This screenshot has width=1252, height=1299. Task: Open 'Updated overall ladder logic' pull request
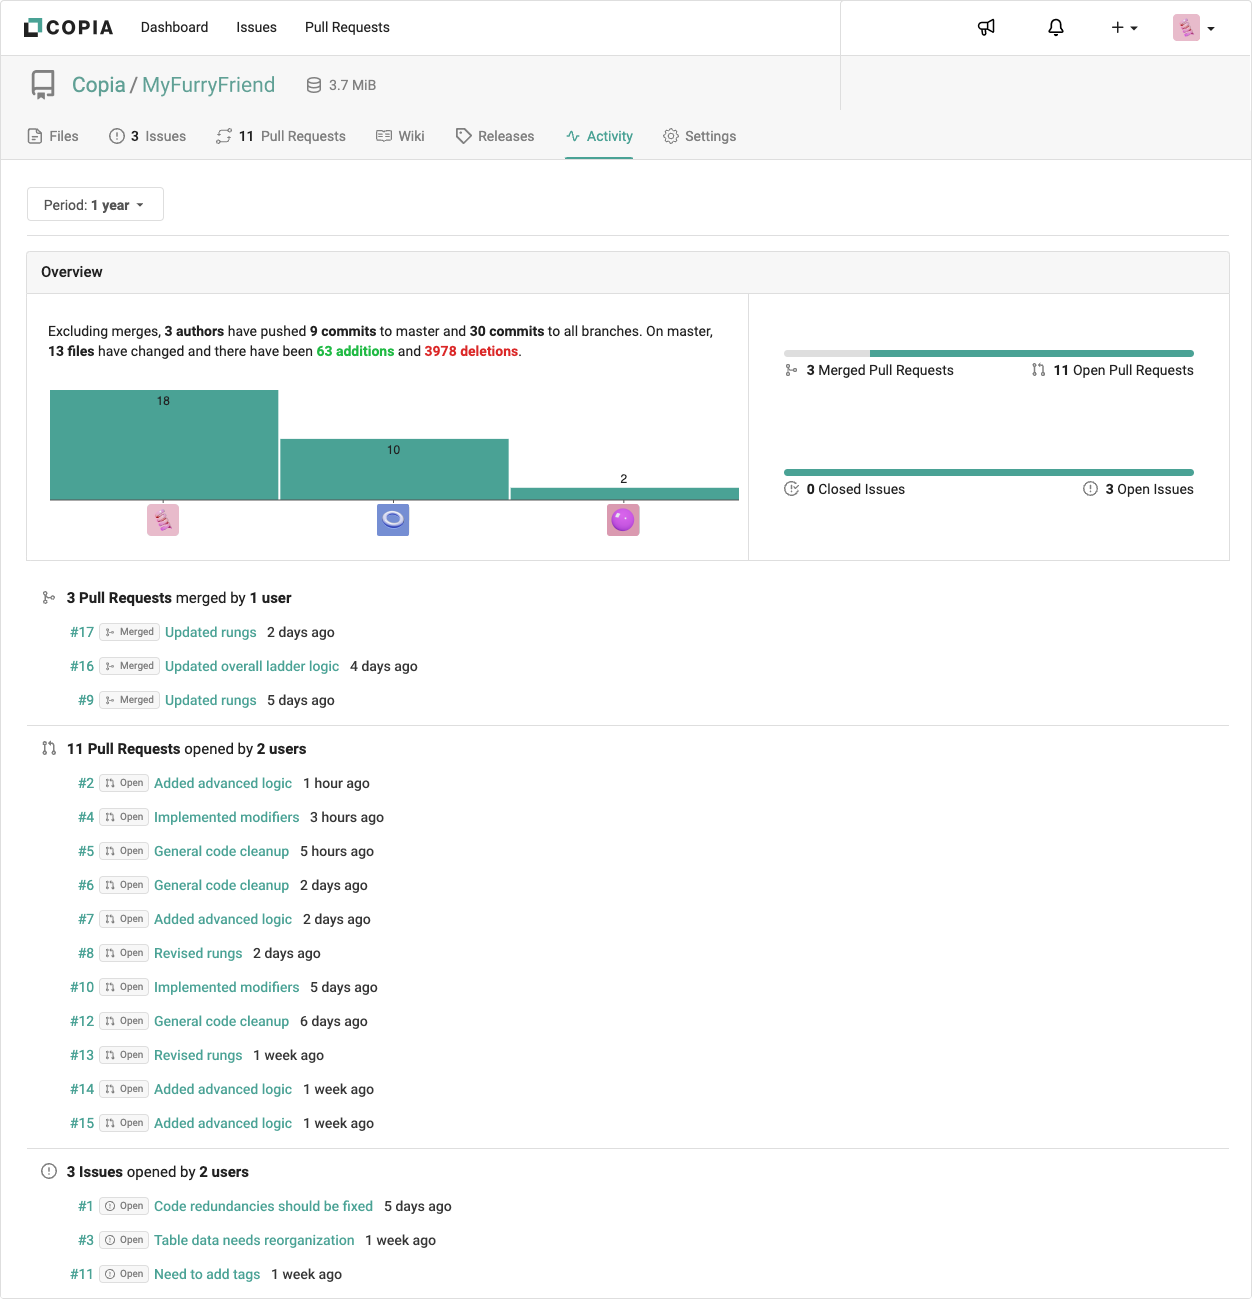[252, 666]
